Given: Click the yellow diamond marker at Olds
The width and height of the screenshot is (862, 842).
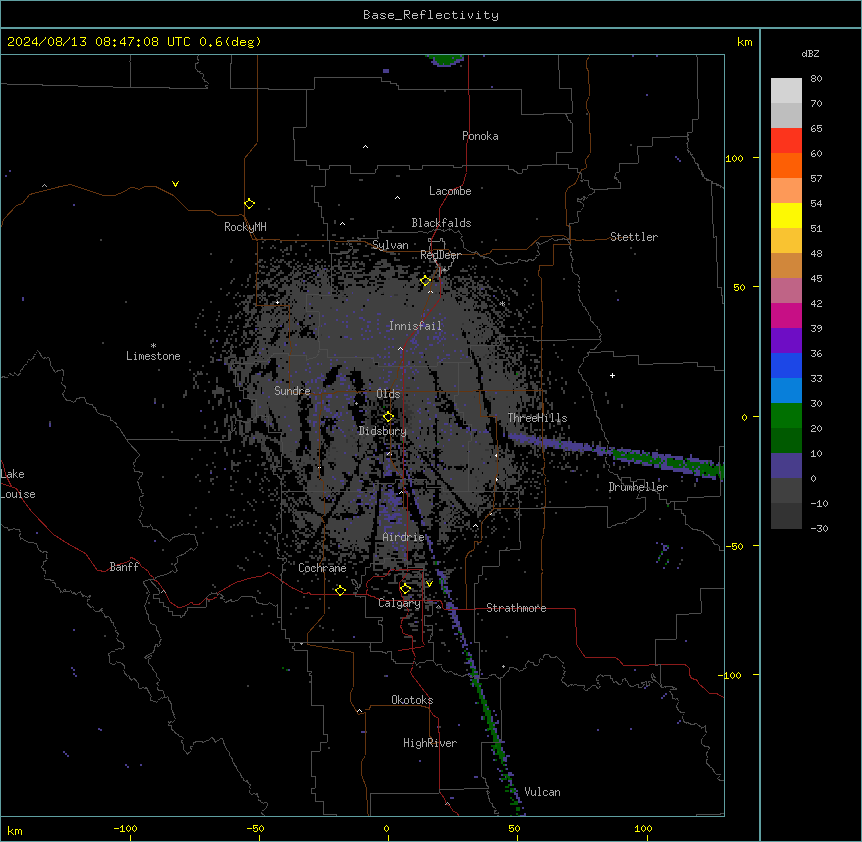Looking at the screenshot, I should pos(388,417).
